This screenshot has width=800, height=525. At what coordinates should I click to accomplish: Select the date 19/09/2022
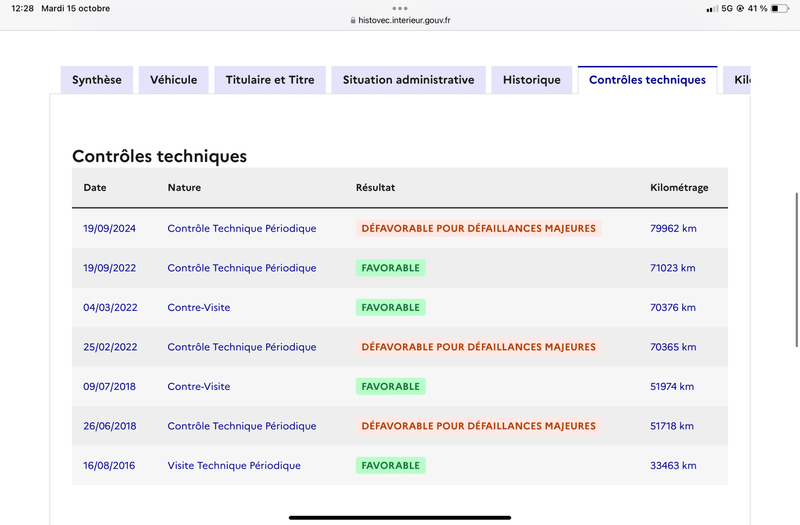coord(110,268)
